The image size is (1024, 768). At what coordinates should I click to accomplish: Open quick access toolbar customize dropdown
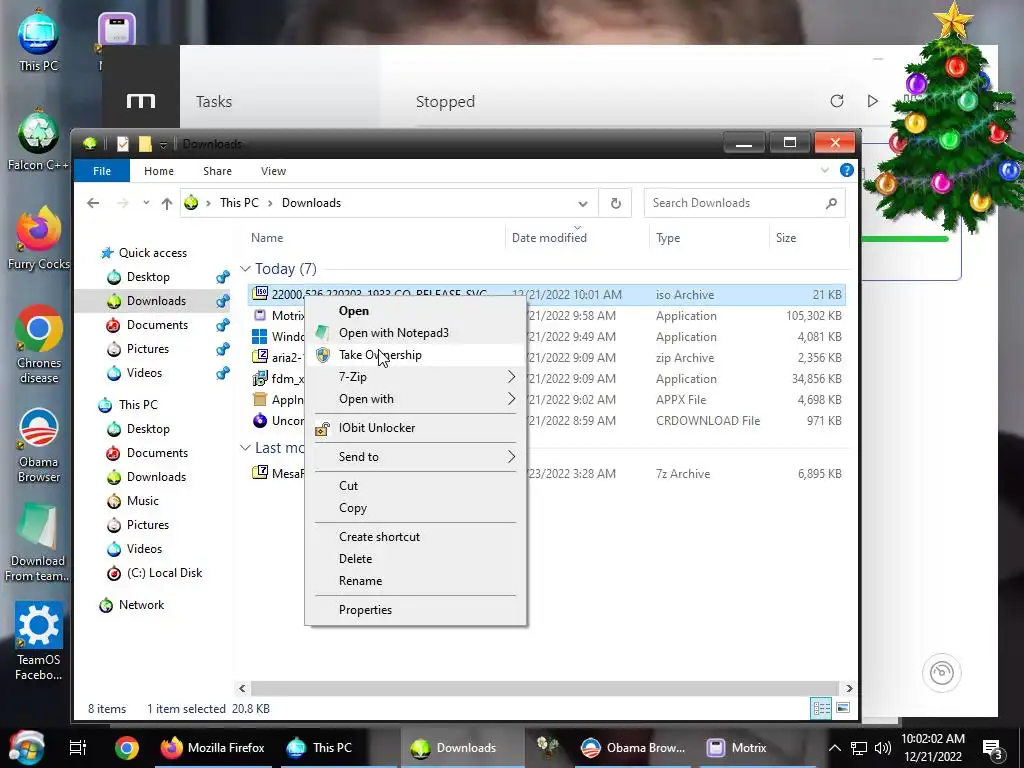click(x=163, y=144)
